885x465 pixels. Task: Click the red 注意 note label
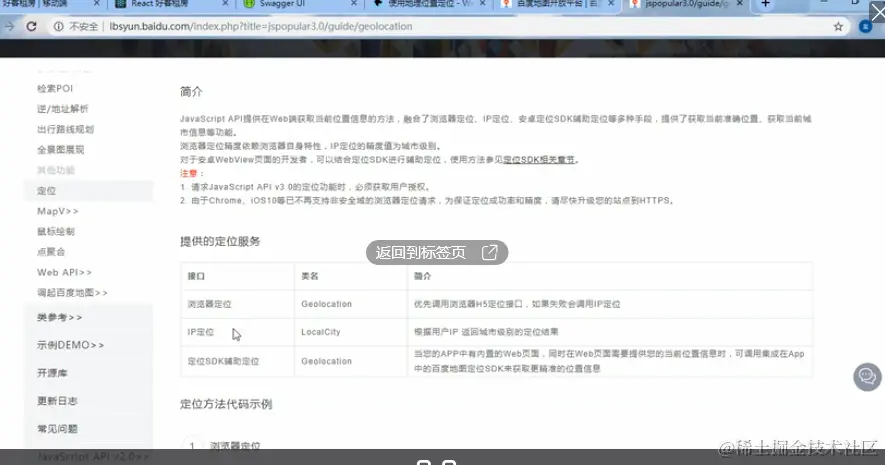tap(189, 173)
